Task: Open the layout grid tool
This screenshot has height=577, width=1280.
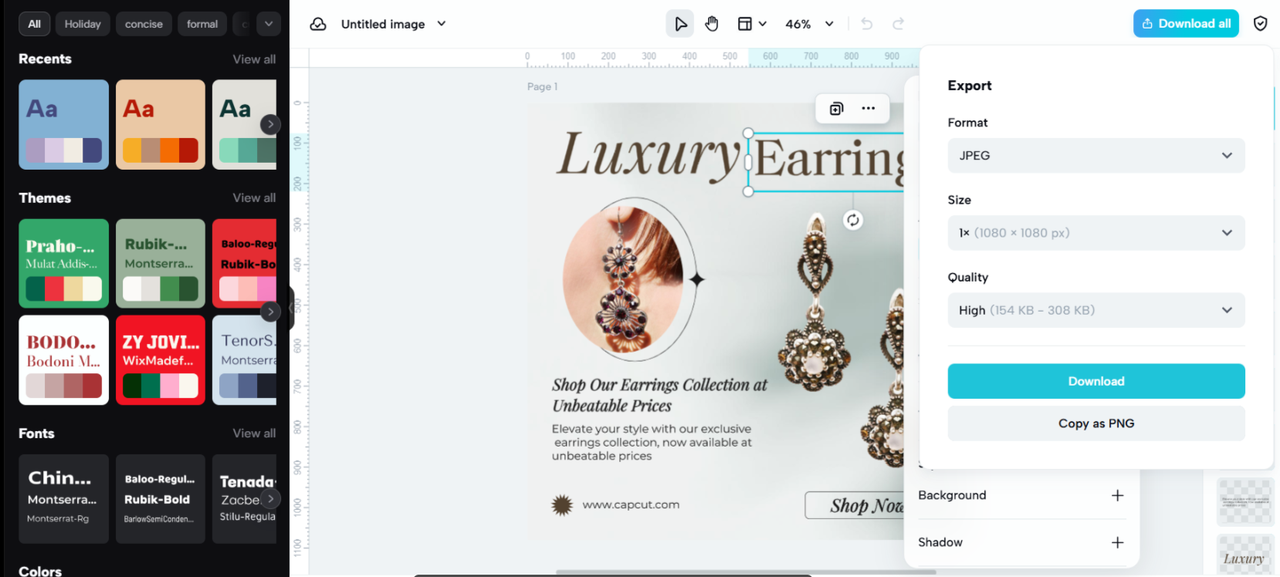Action: coord(745,24)
